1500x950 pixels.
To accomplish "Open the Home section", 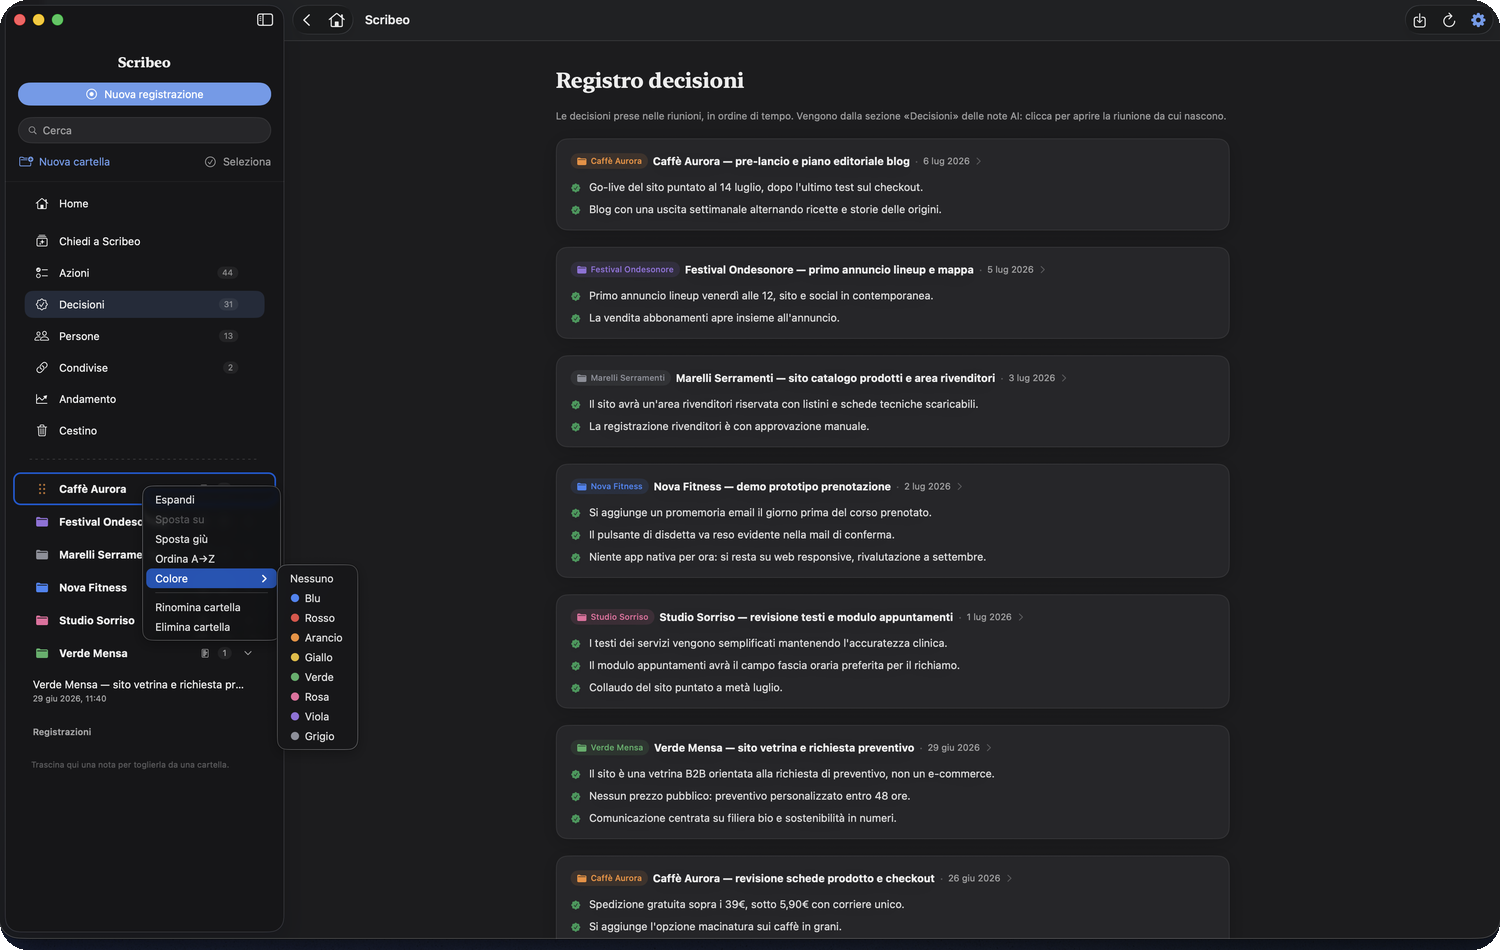I will pos(144,204).
